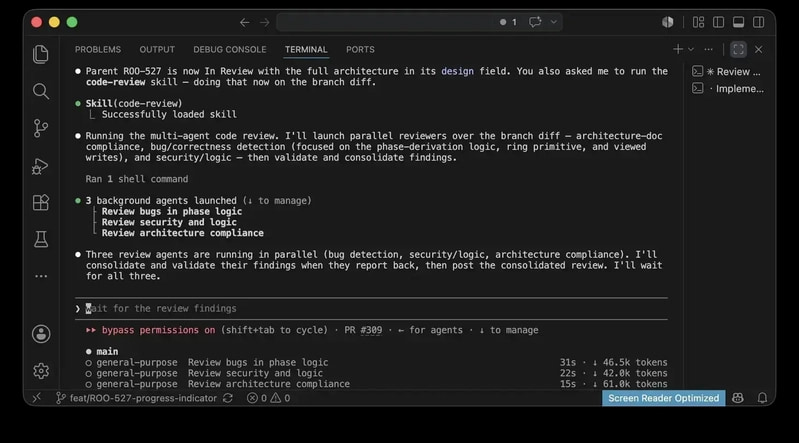Toggle the bottom panel visibility
The image size is (799, 443).
point(738,22)
